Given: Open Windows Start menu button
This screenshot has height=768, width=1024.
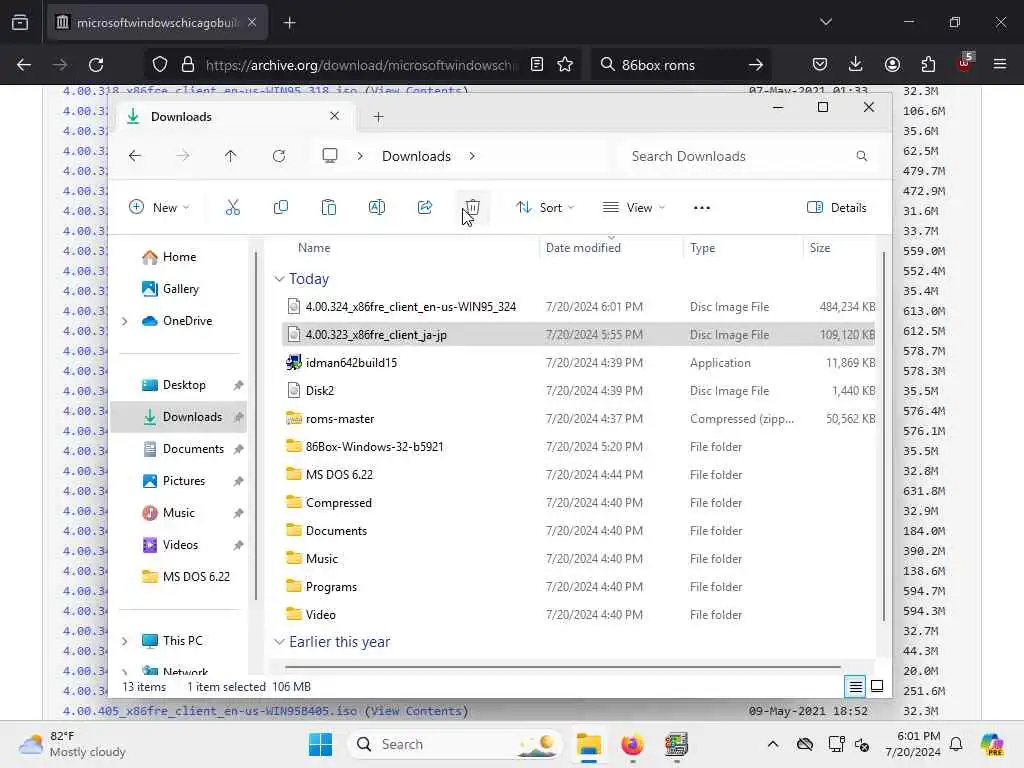Looking at the screenshot, I should (321, 744).
